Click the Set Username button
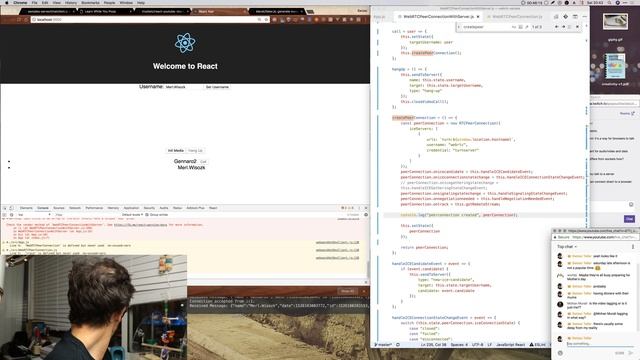640x360 pixels. coord(217,87)
